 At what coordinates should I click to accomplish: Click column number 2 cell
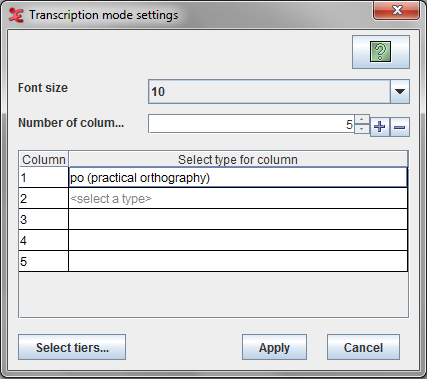point(44,199)
